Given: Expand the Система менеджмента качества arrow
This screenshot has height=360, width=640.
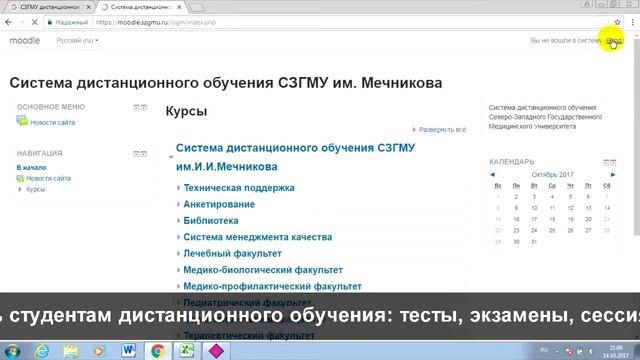Looking at the screenshot, I should (x=178, y=237).
